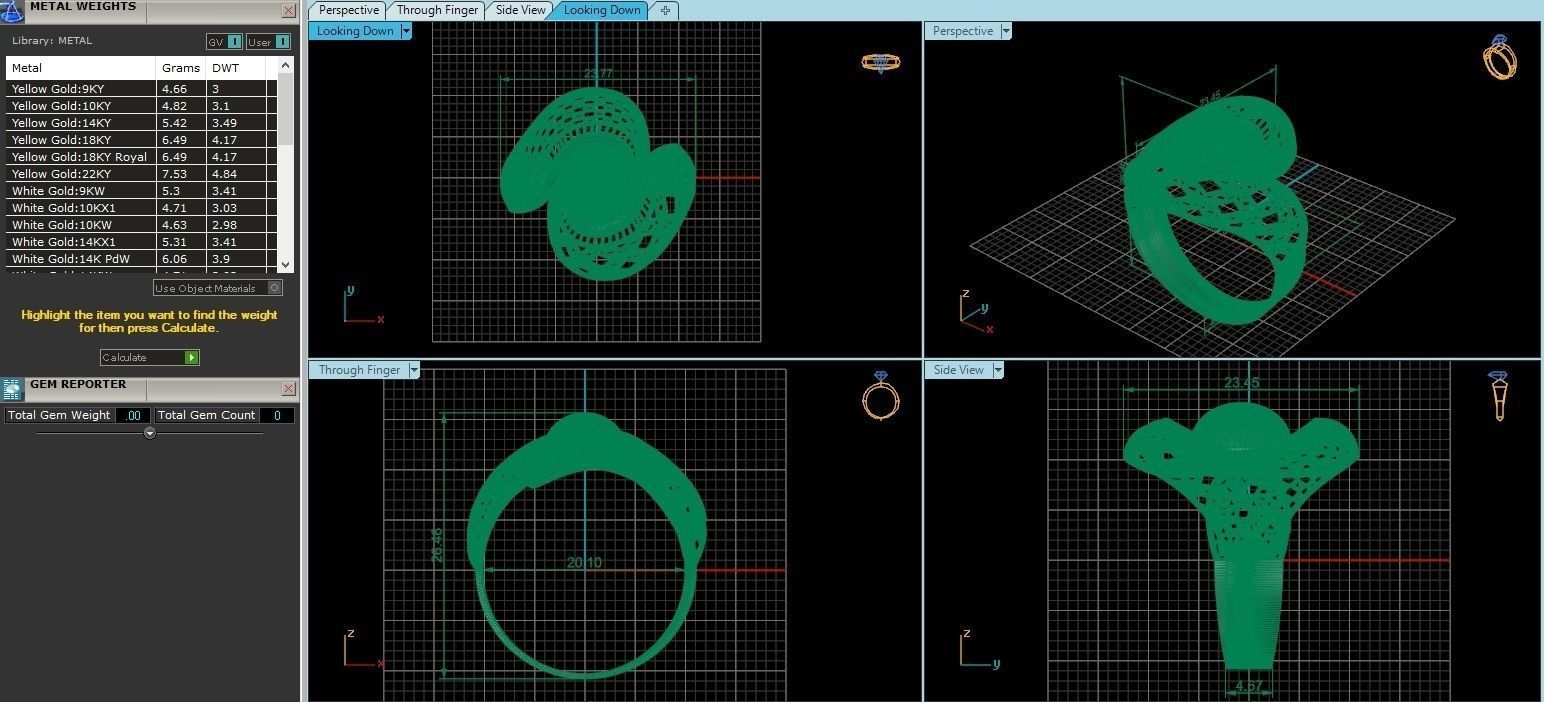Select the Yellow Gold:18KY Royal row

coord(141,157)
